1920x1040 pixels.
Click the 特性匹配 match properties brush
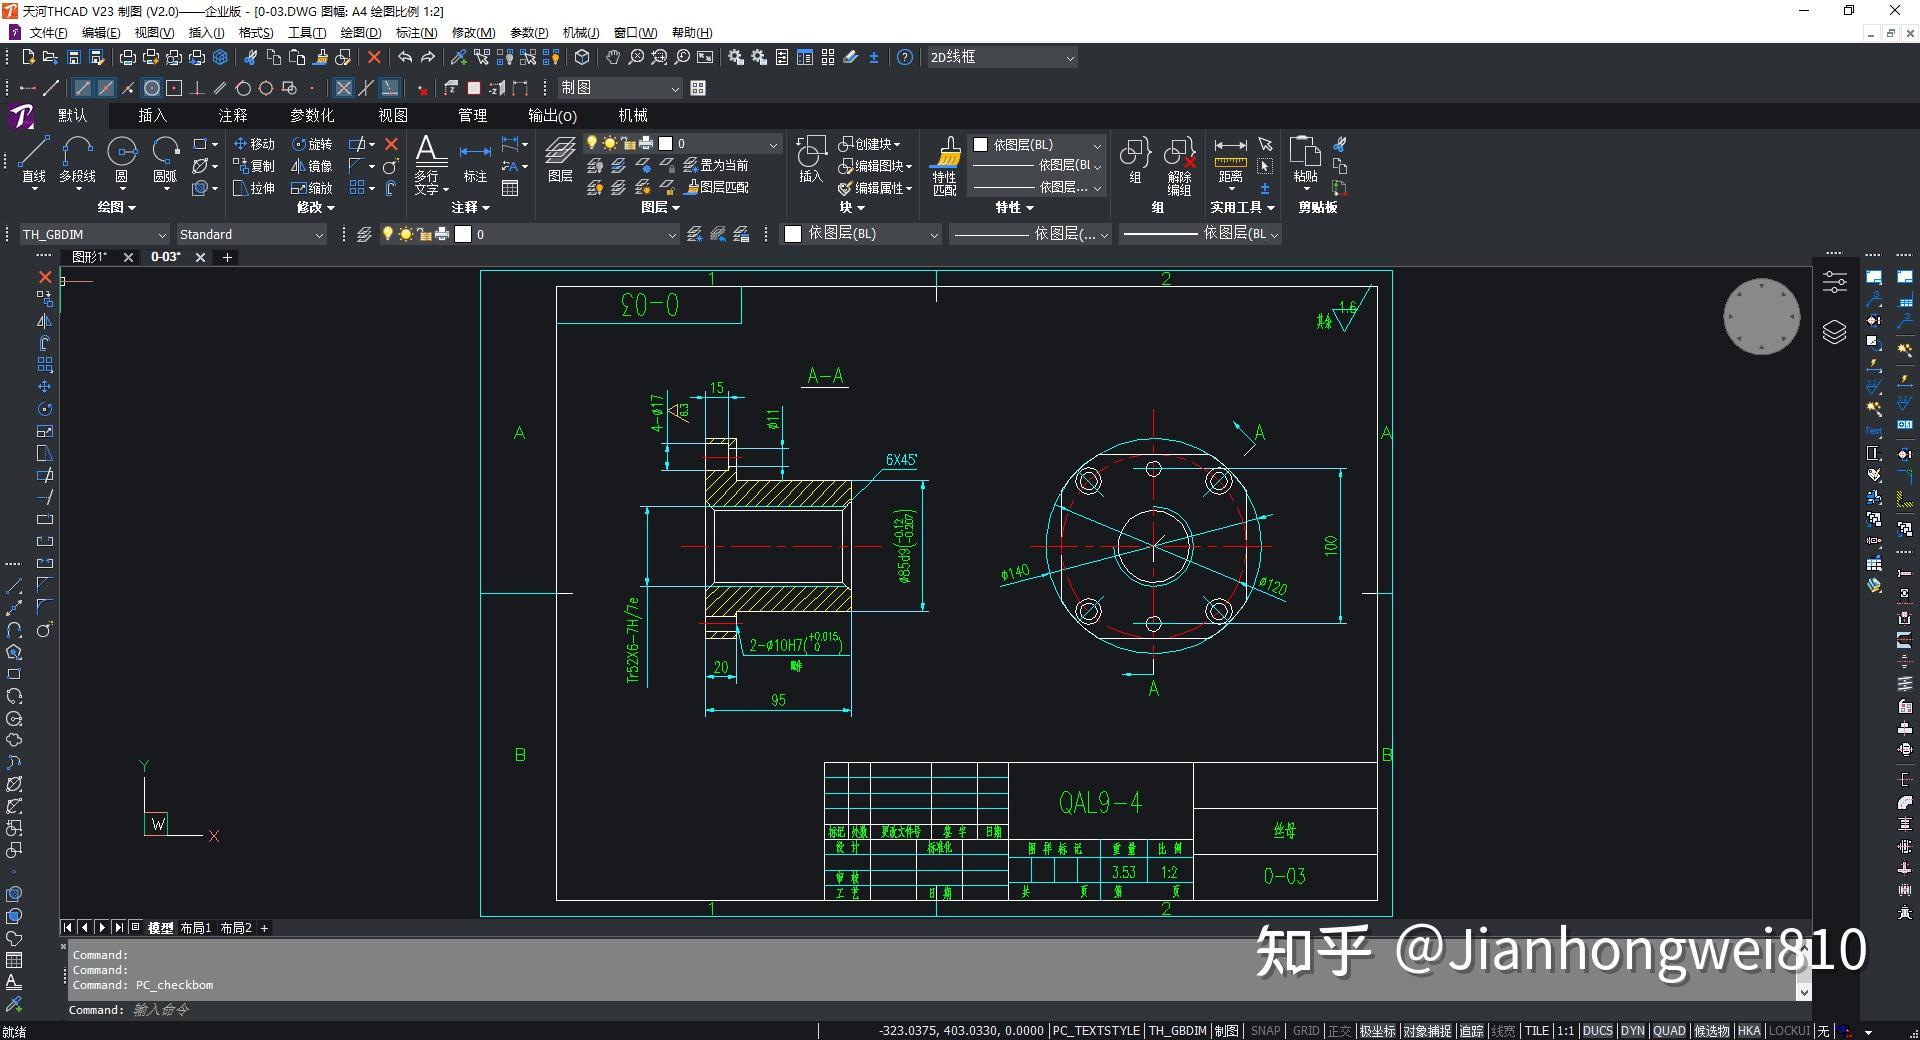click(x=944, y=160)
